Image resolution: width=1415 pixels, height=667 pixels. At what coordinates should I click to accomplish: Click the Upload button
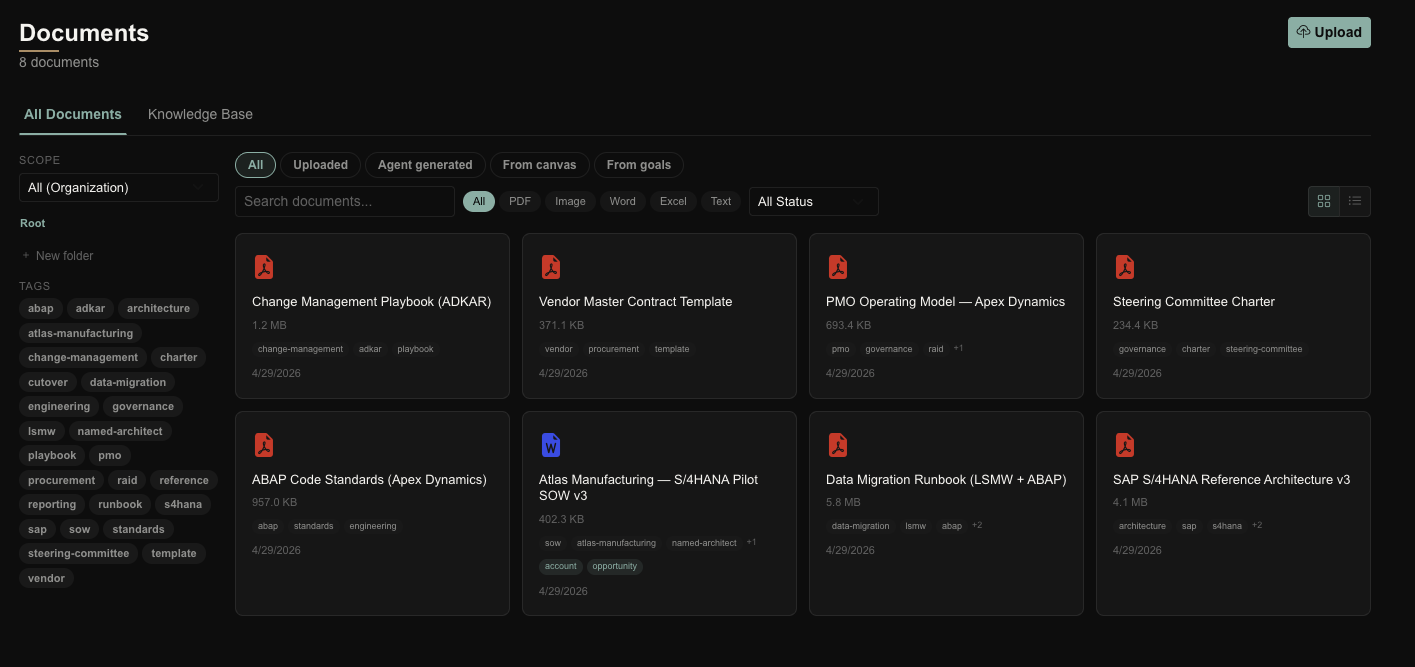(x=1329, y=32)
